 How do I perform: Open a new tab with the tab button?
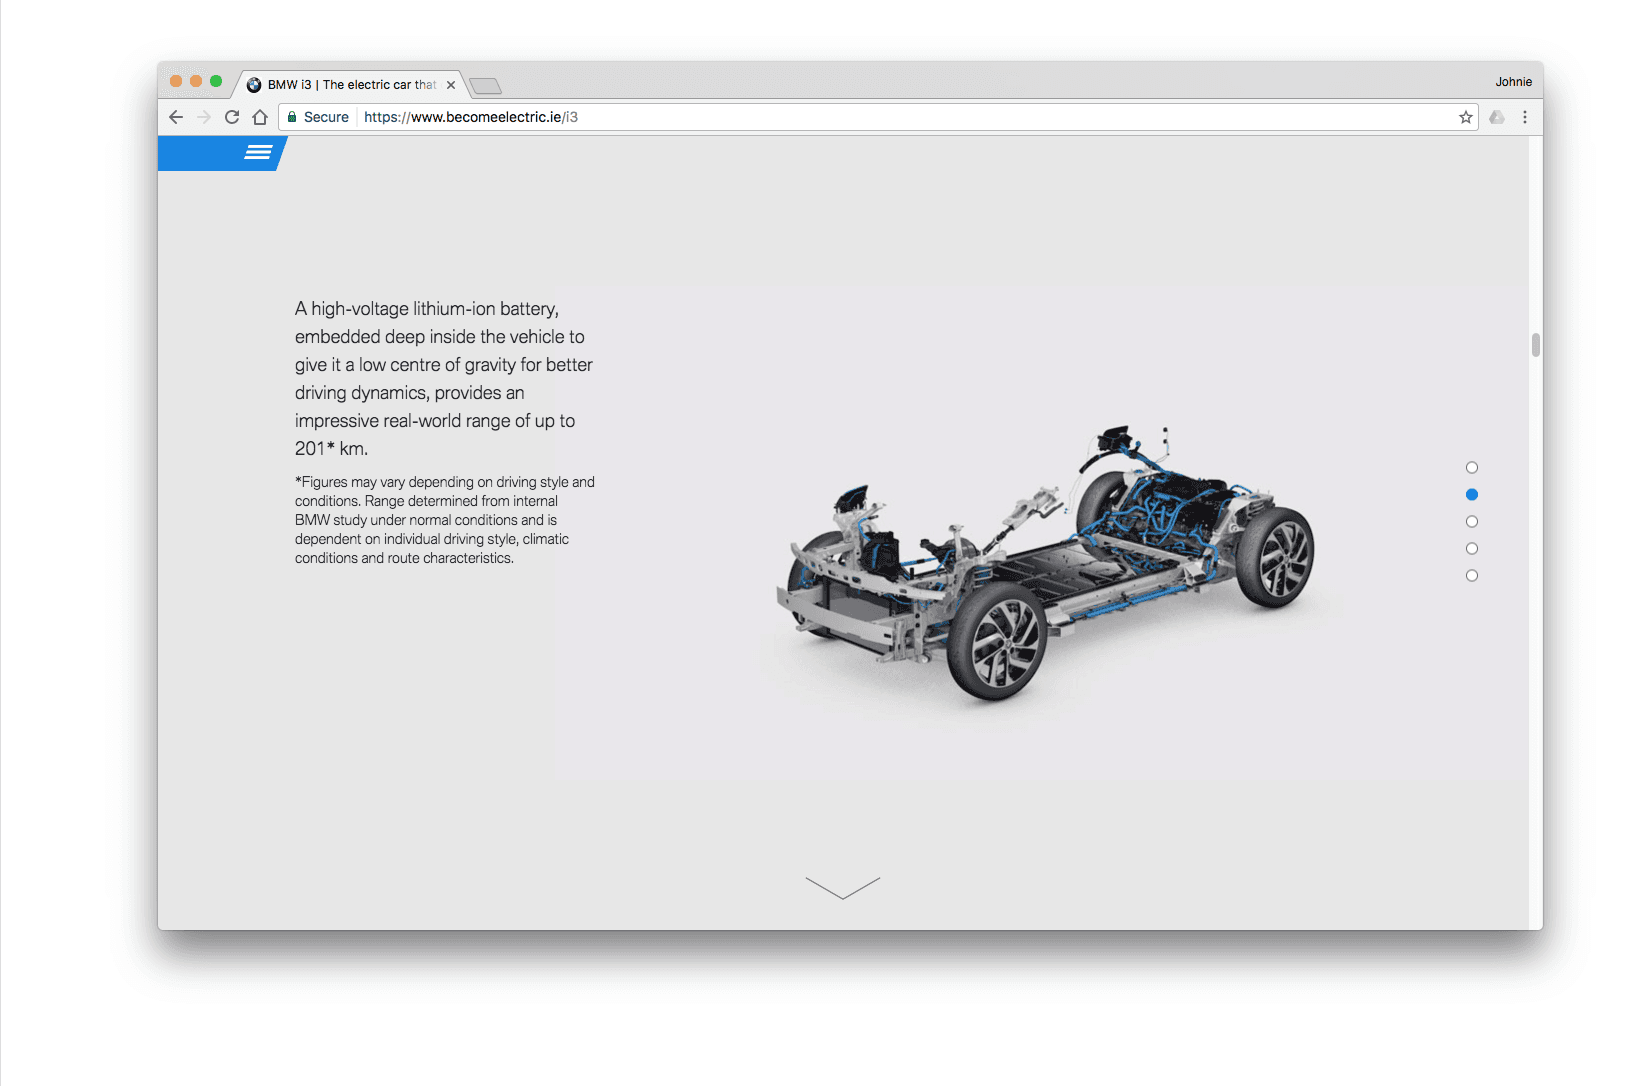coord(485,86)
